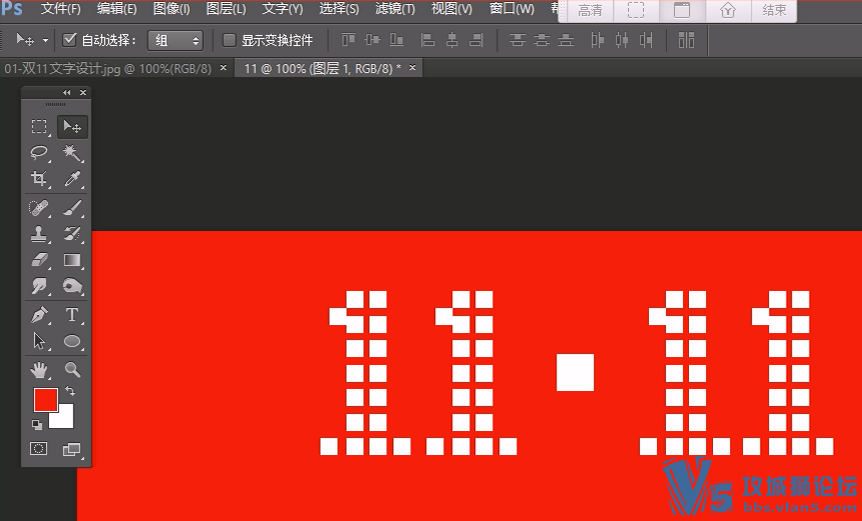Open the 组 auto-select dropdown
This screenshot has height=521, width=862.
click(x=175, y=40)
